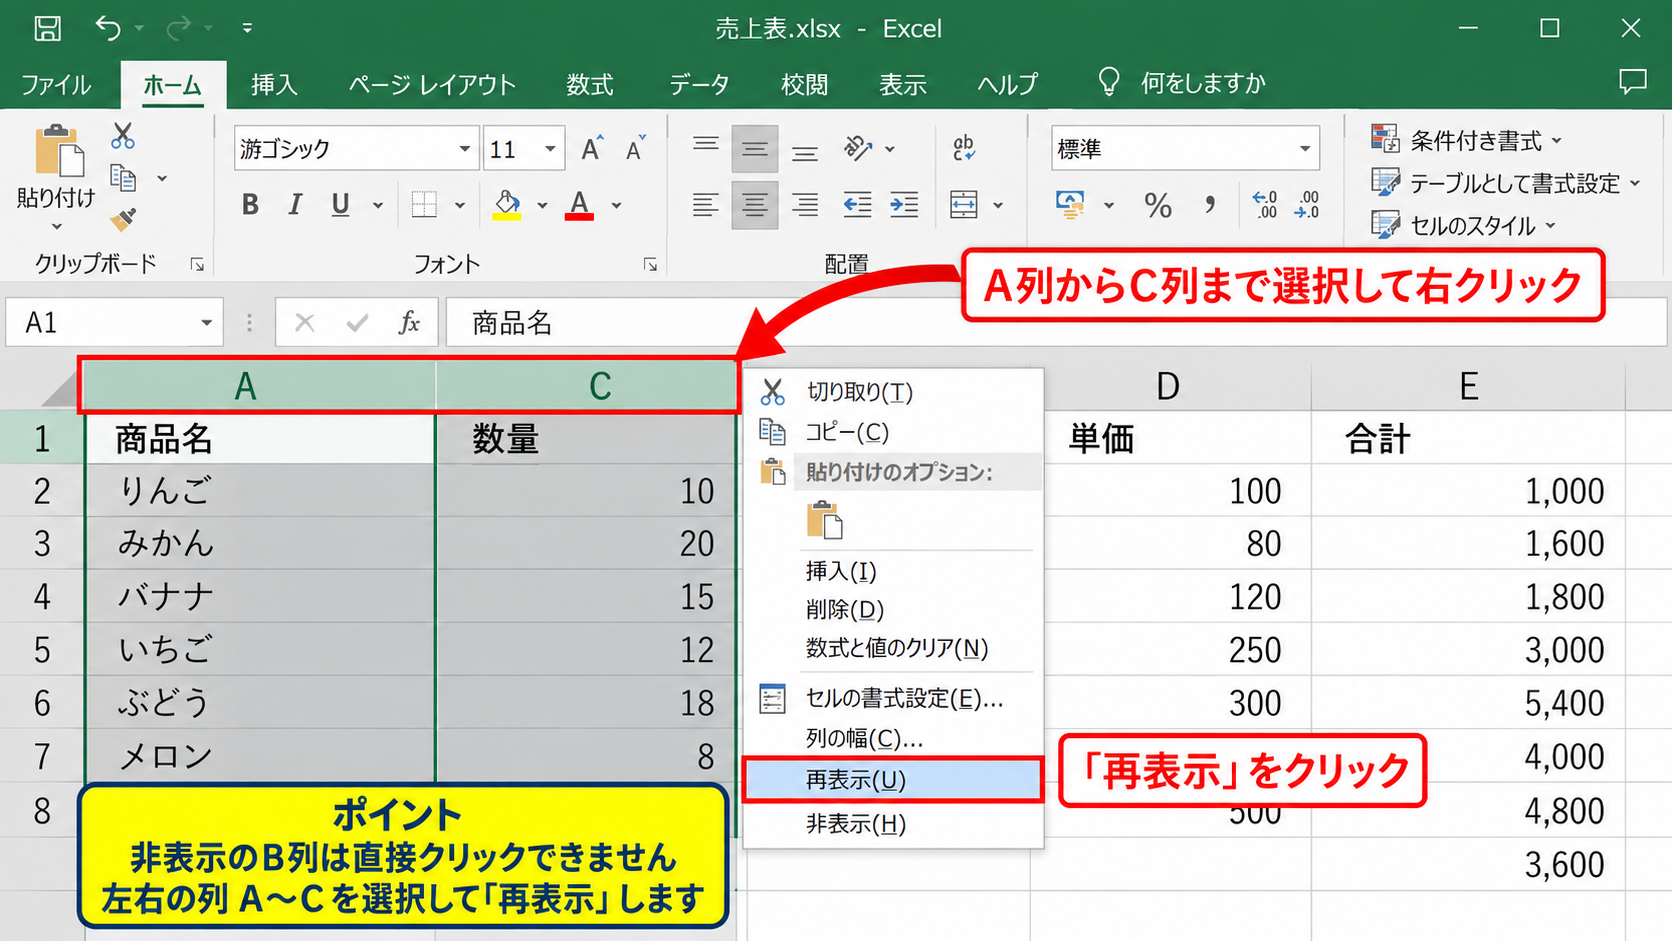This screenshot has height=941, width=1672.
Task: Select 再表示(U) in the context menu
Action: pyautogui.click(x=892, y=780)
